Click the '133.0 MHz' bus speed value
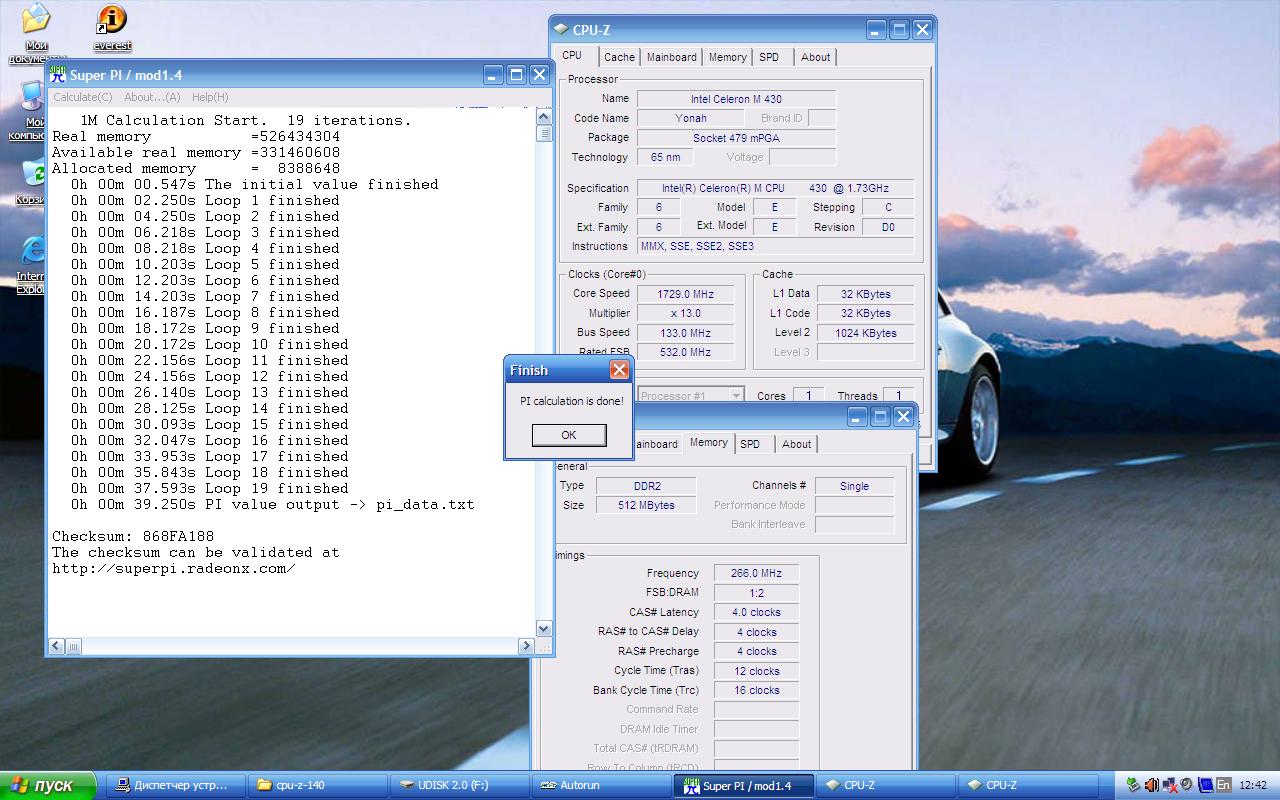The height and width of the screenshot is (800, 1280). [x=685, y=333]
